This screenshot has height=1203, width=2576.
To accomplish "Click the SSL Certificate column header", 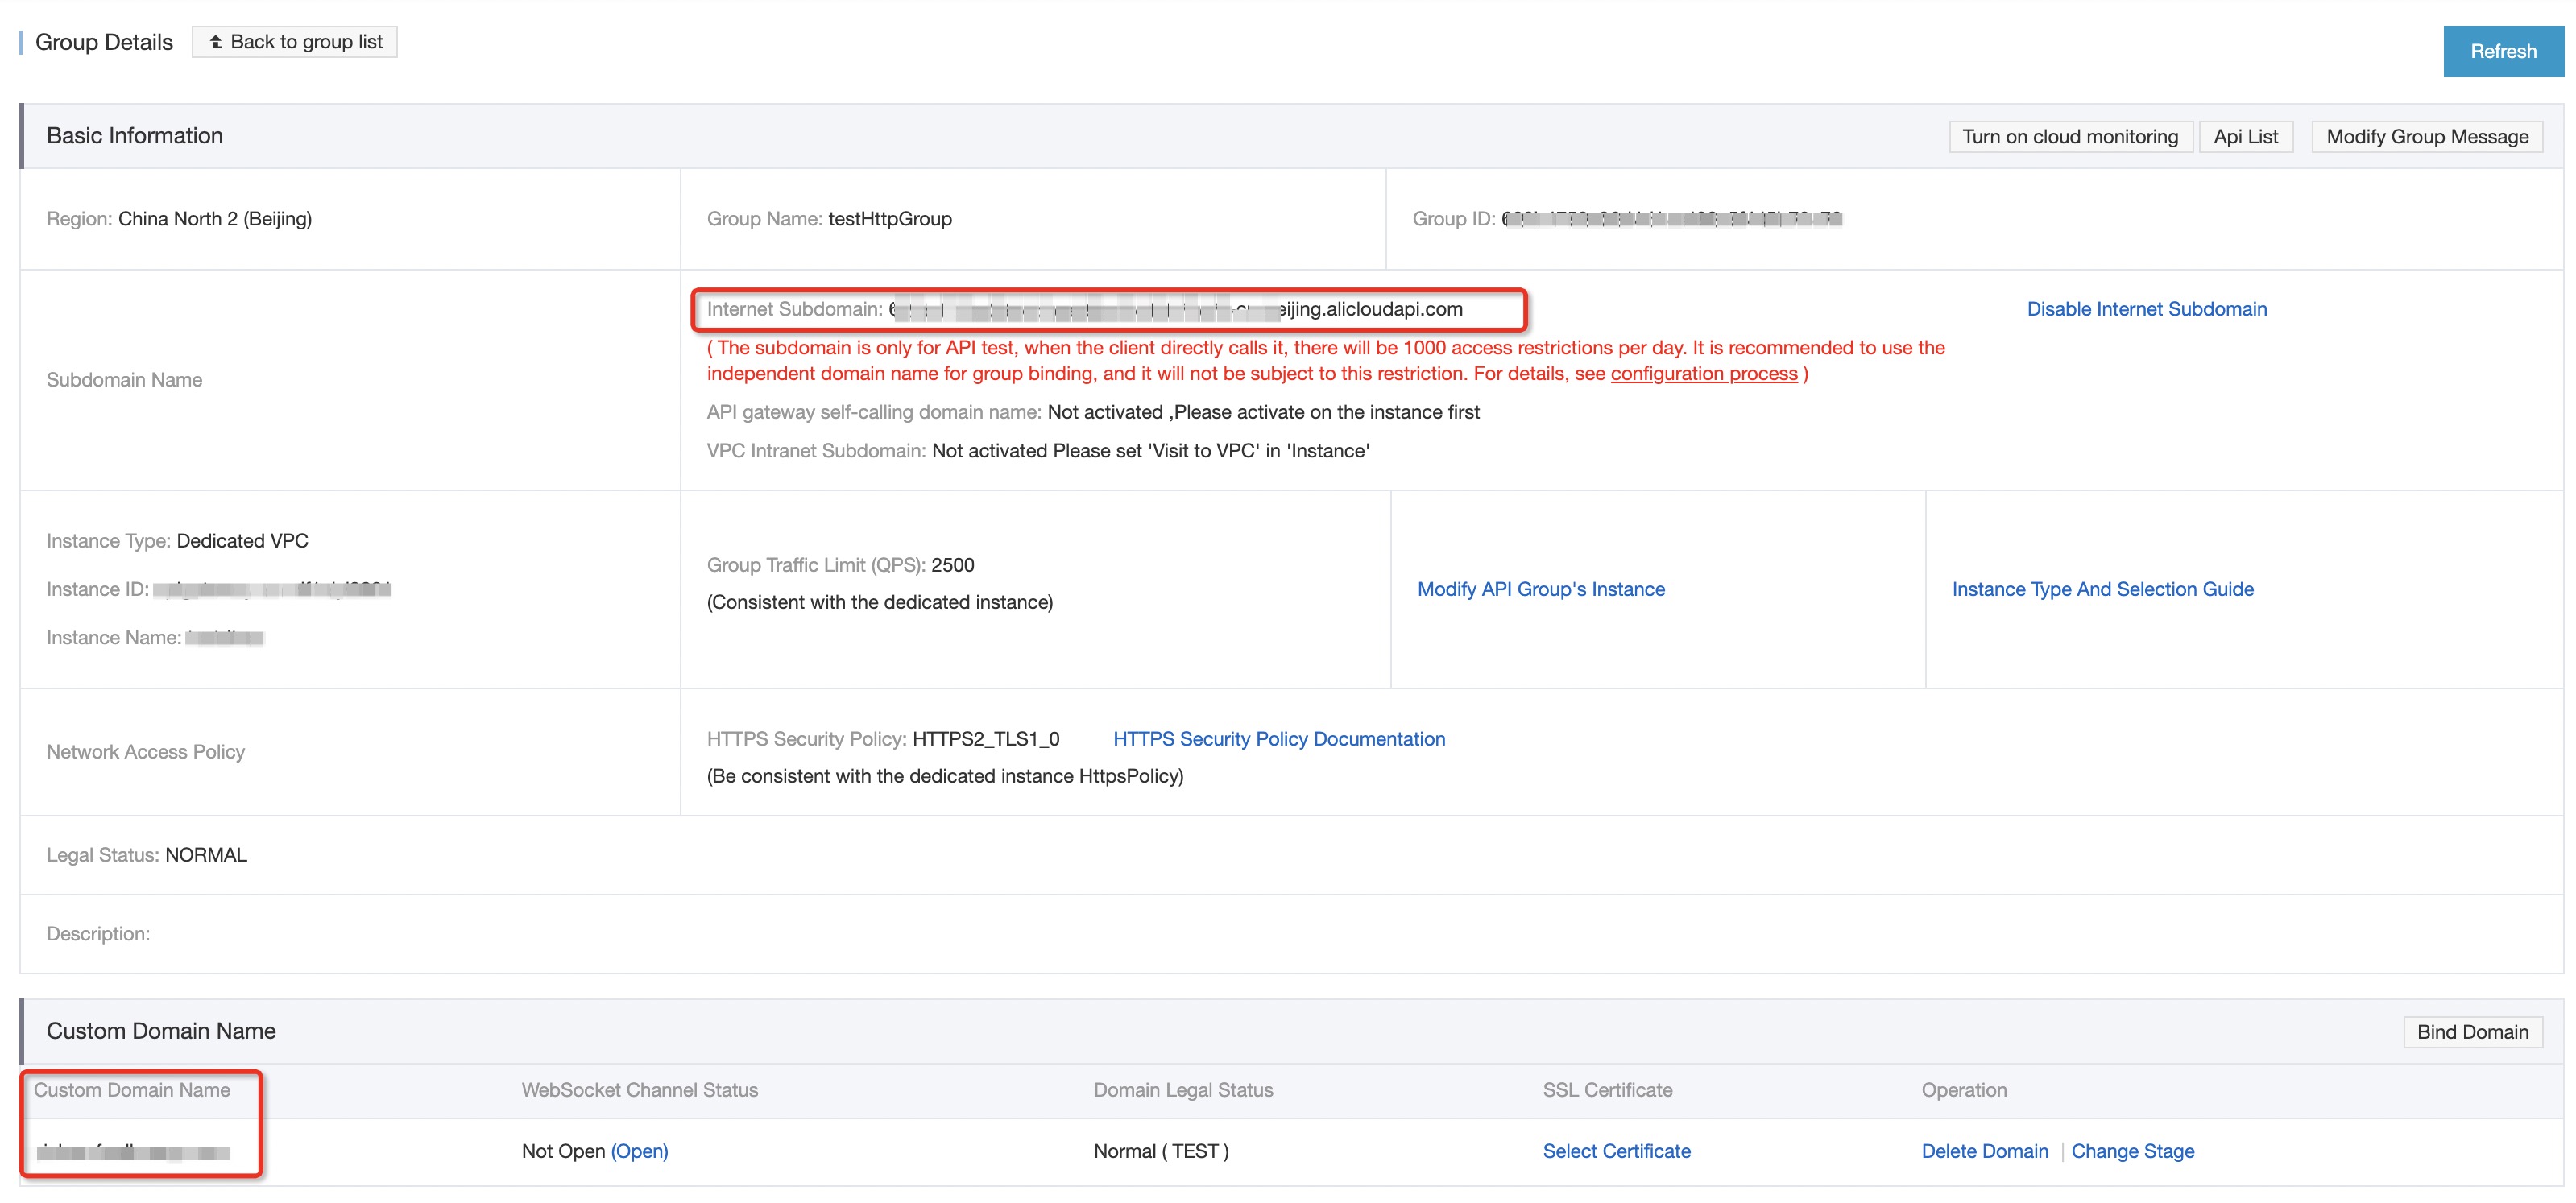I will click(1606, 1090).
